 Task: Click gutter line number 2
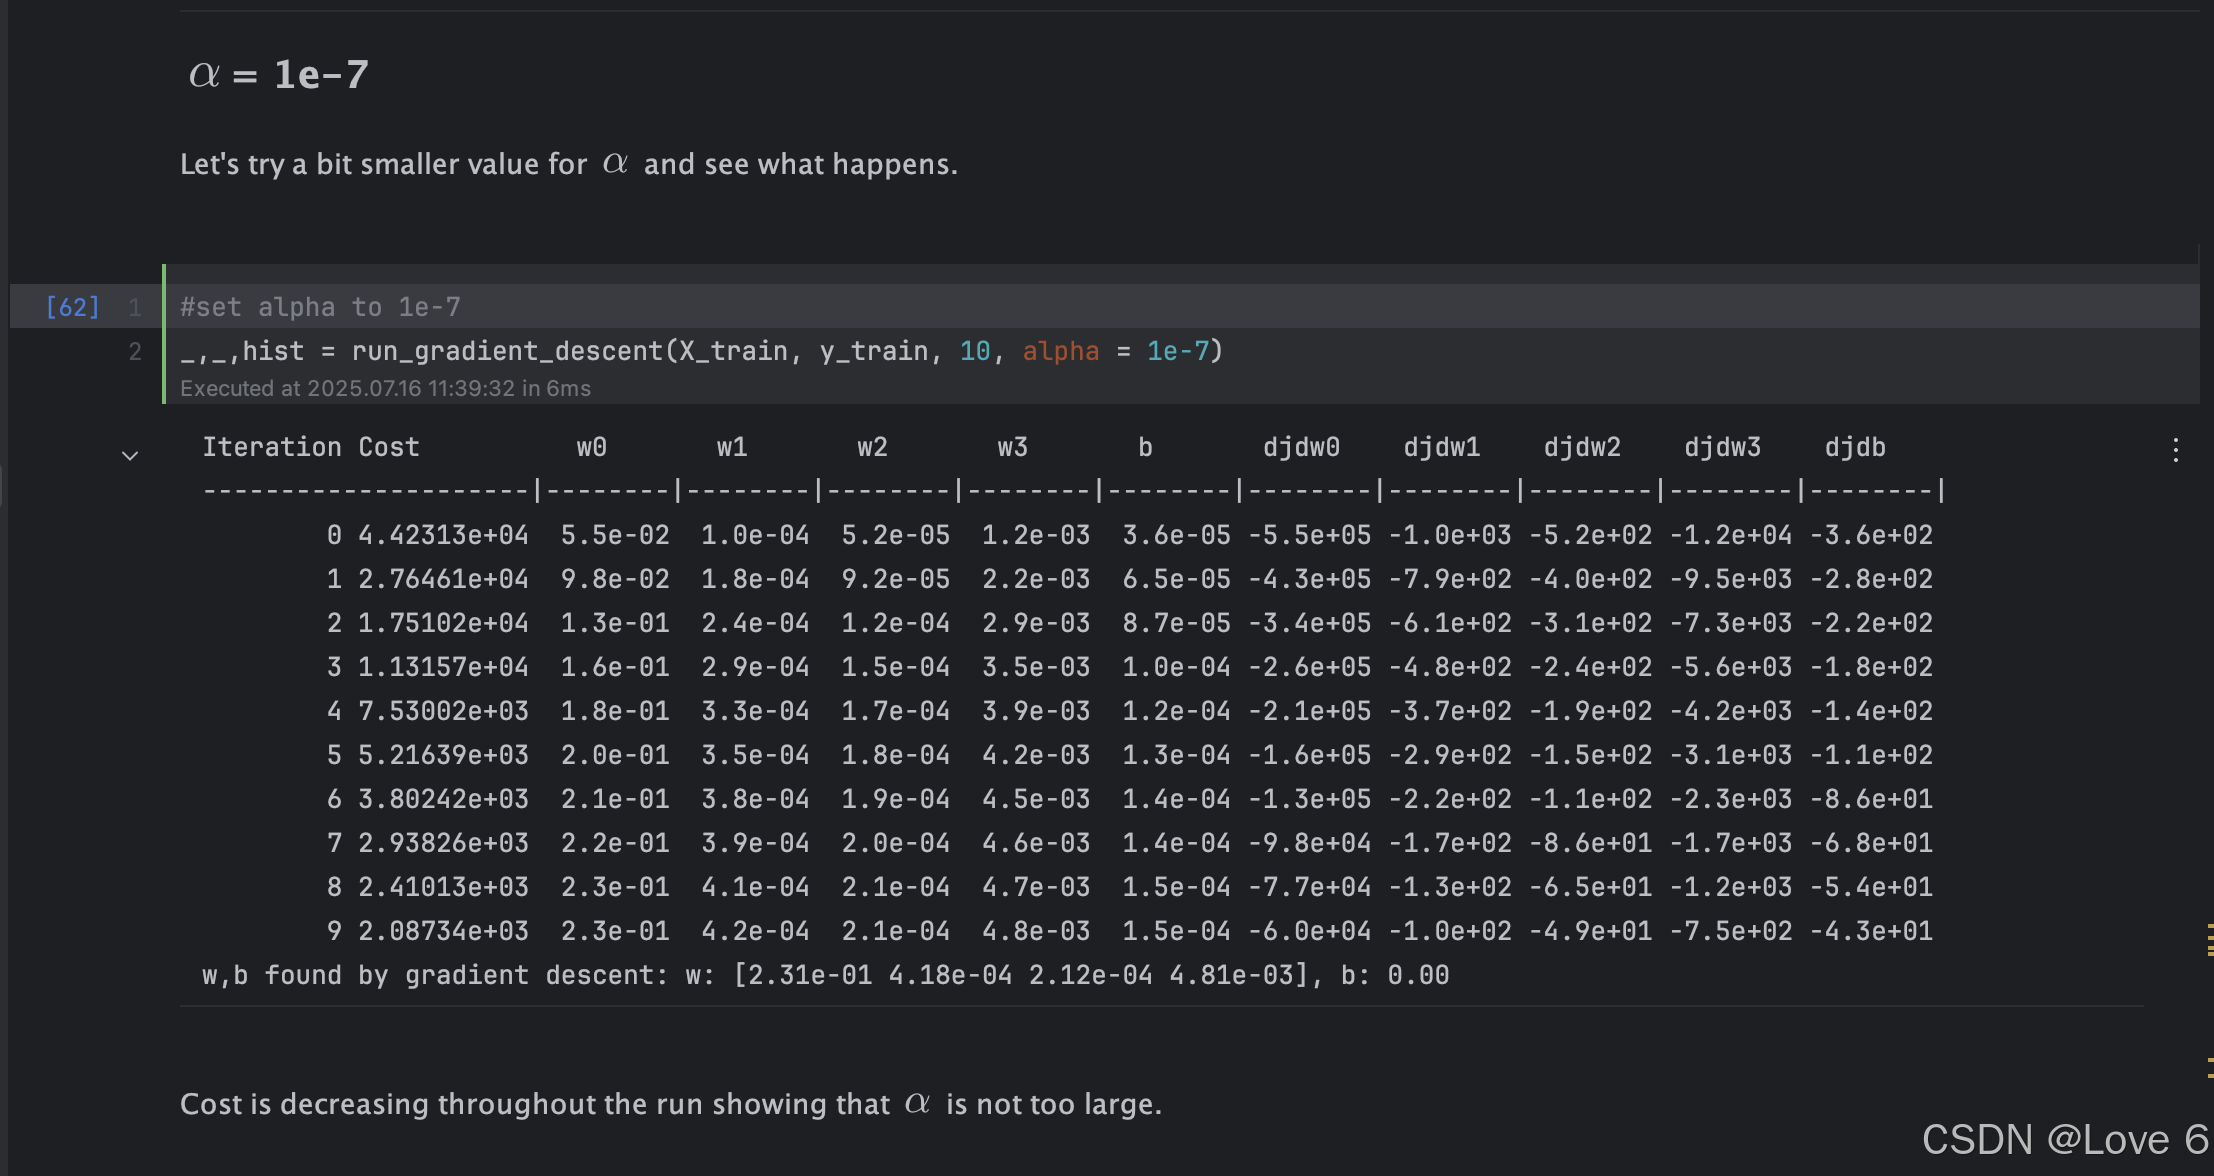click(x=135, y=351)
